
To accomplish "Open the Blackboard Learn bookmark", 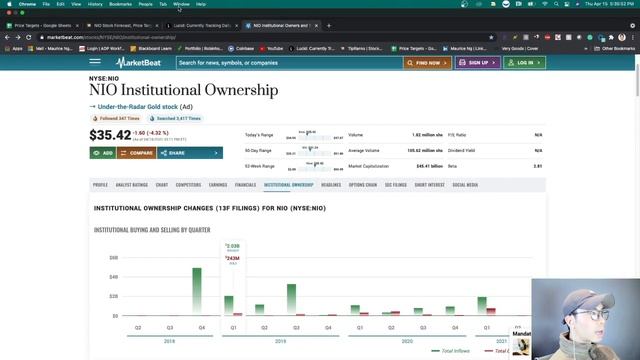I will (151, 49).
